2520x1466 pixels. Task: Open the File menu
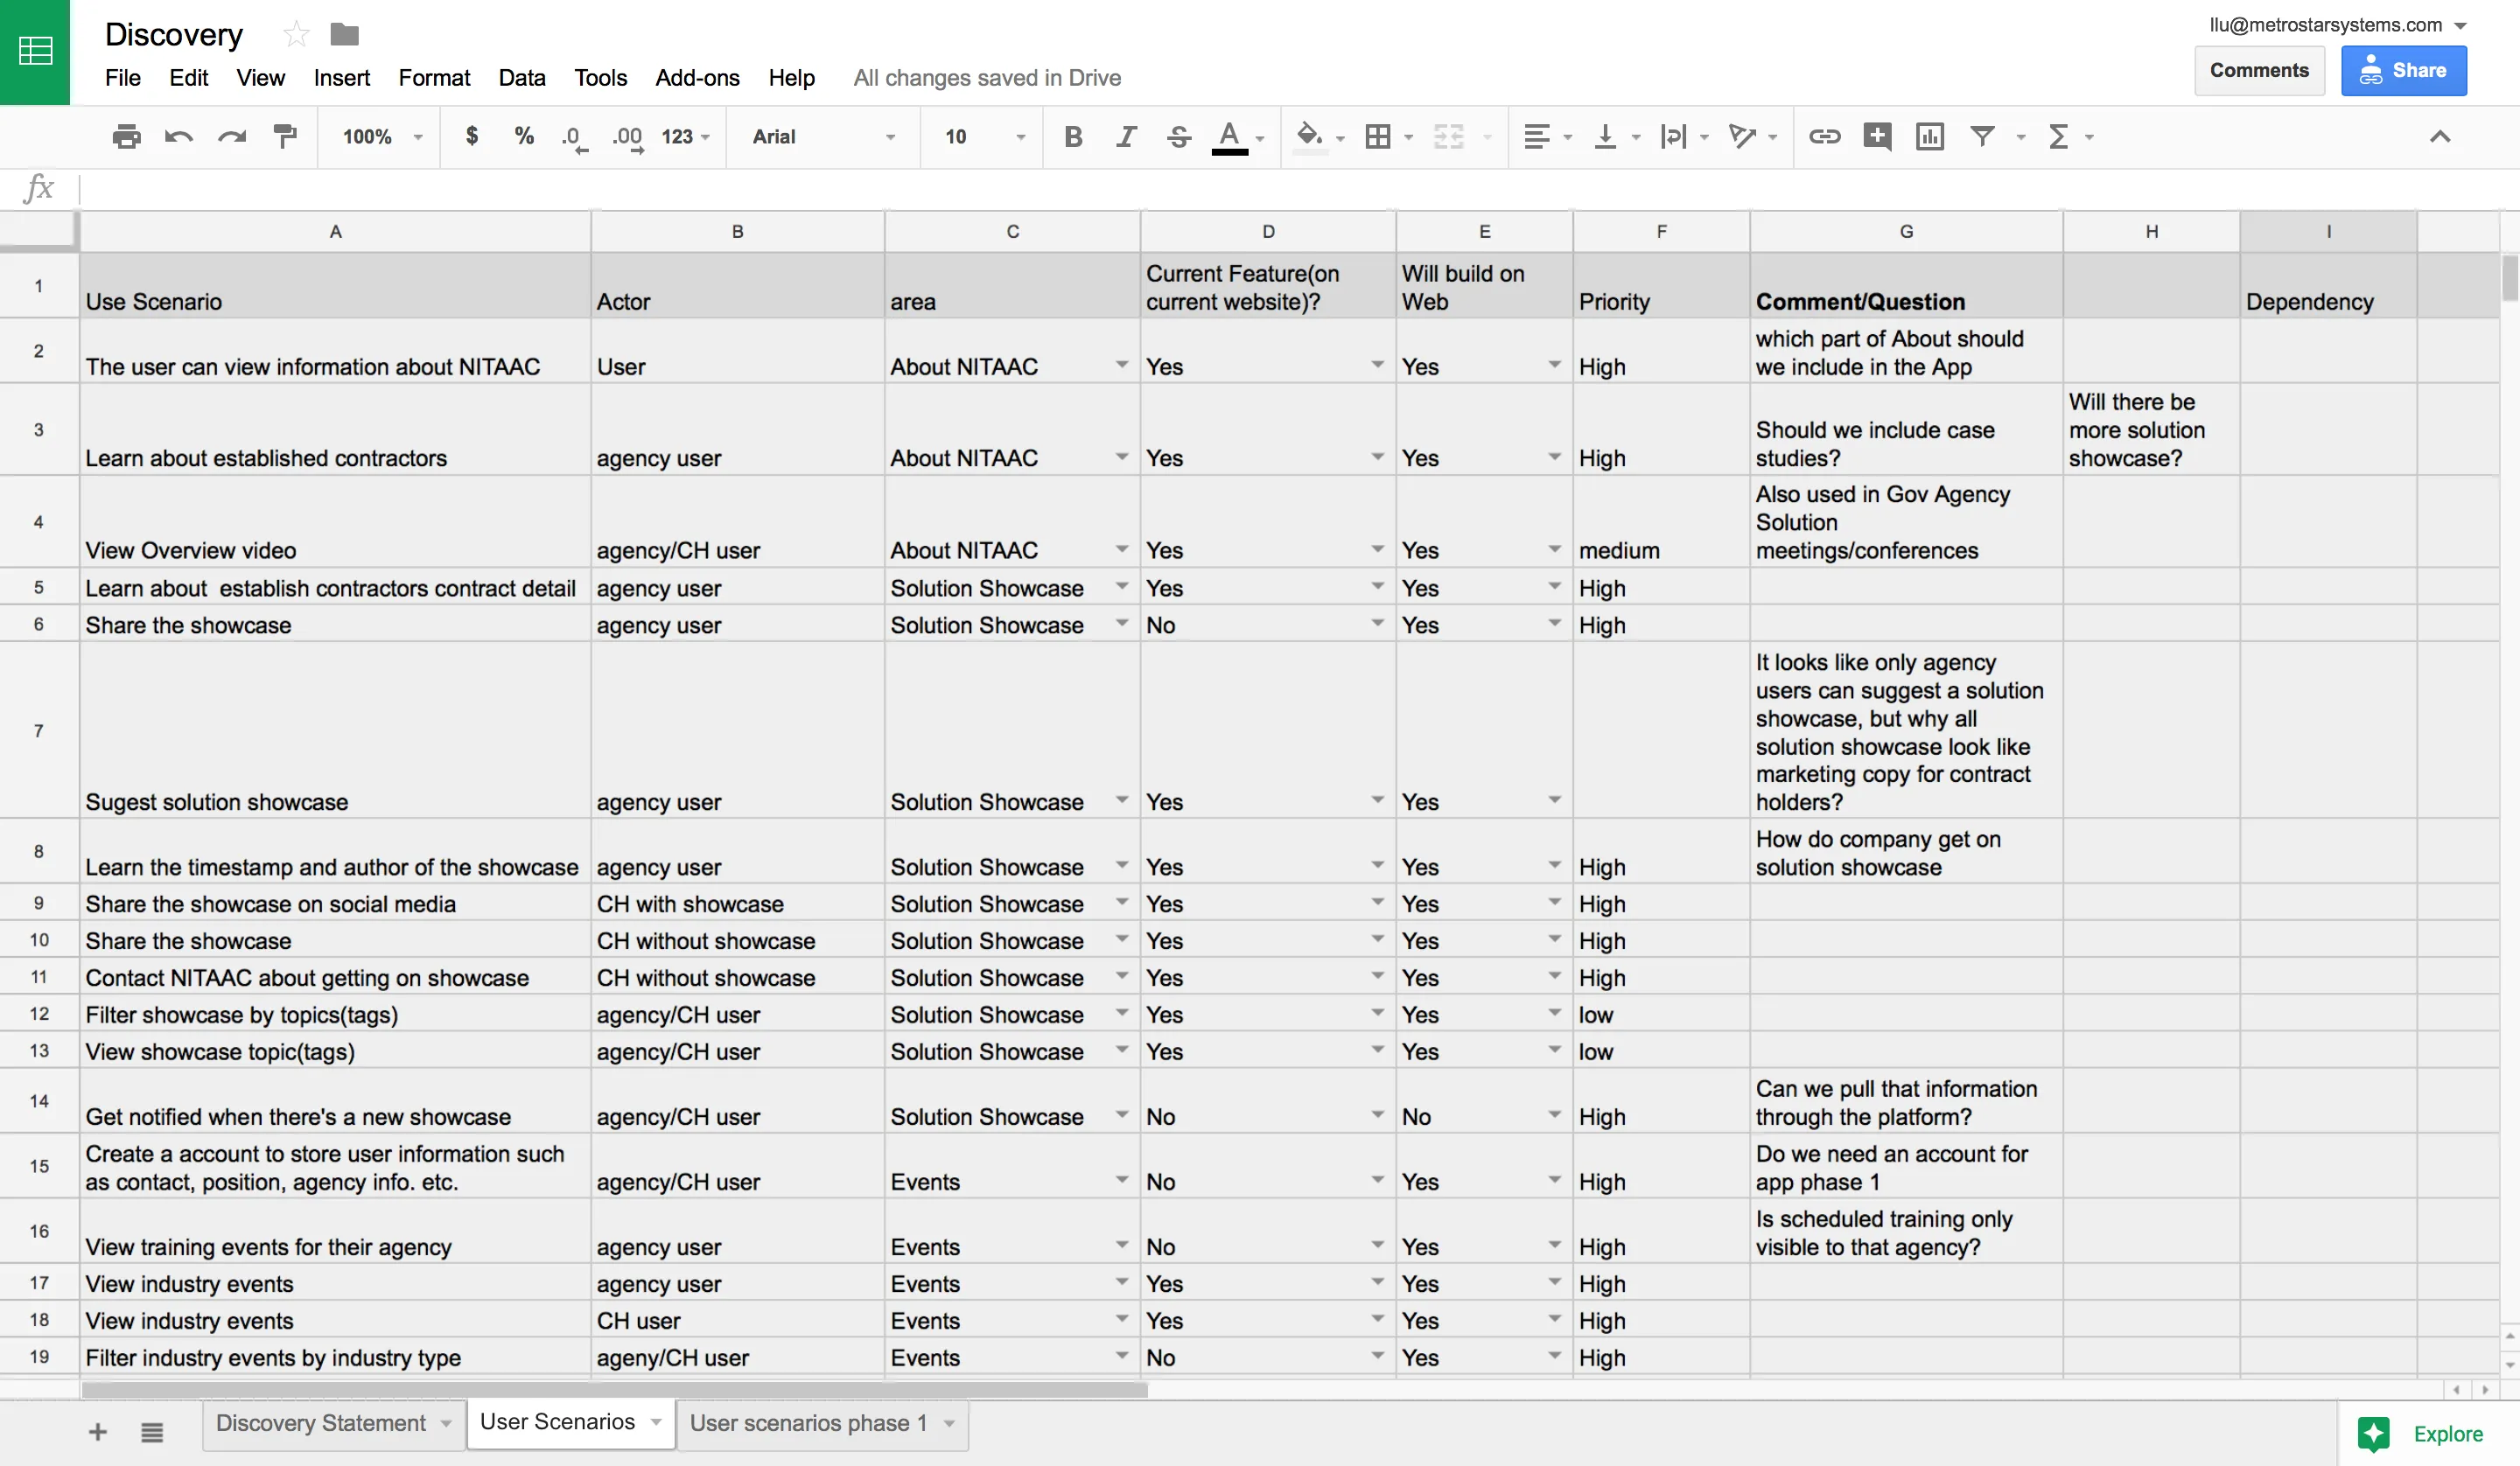click(123, 78)
